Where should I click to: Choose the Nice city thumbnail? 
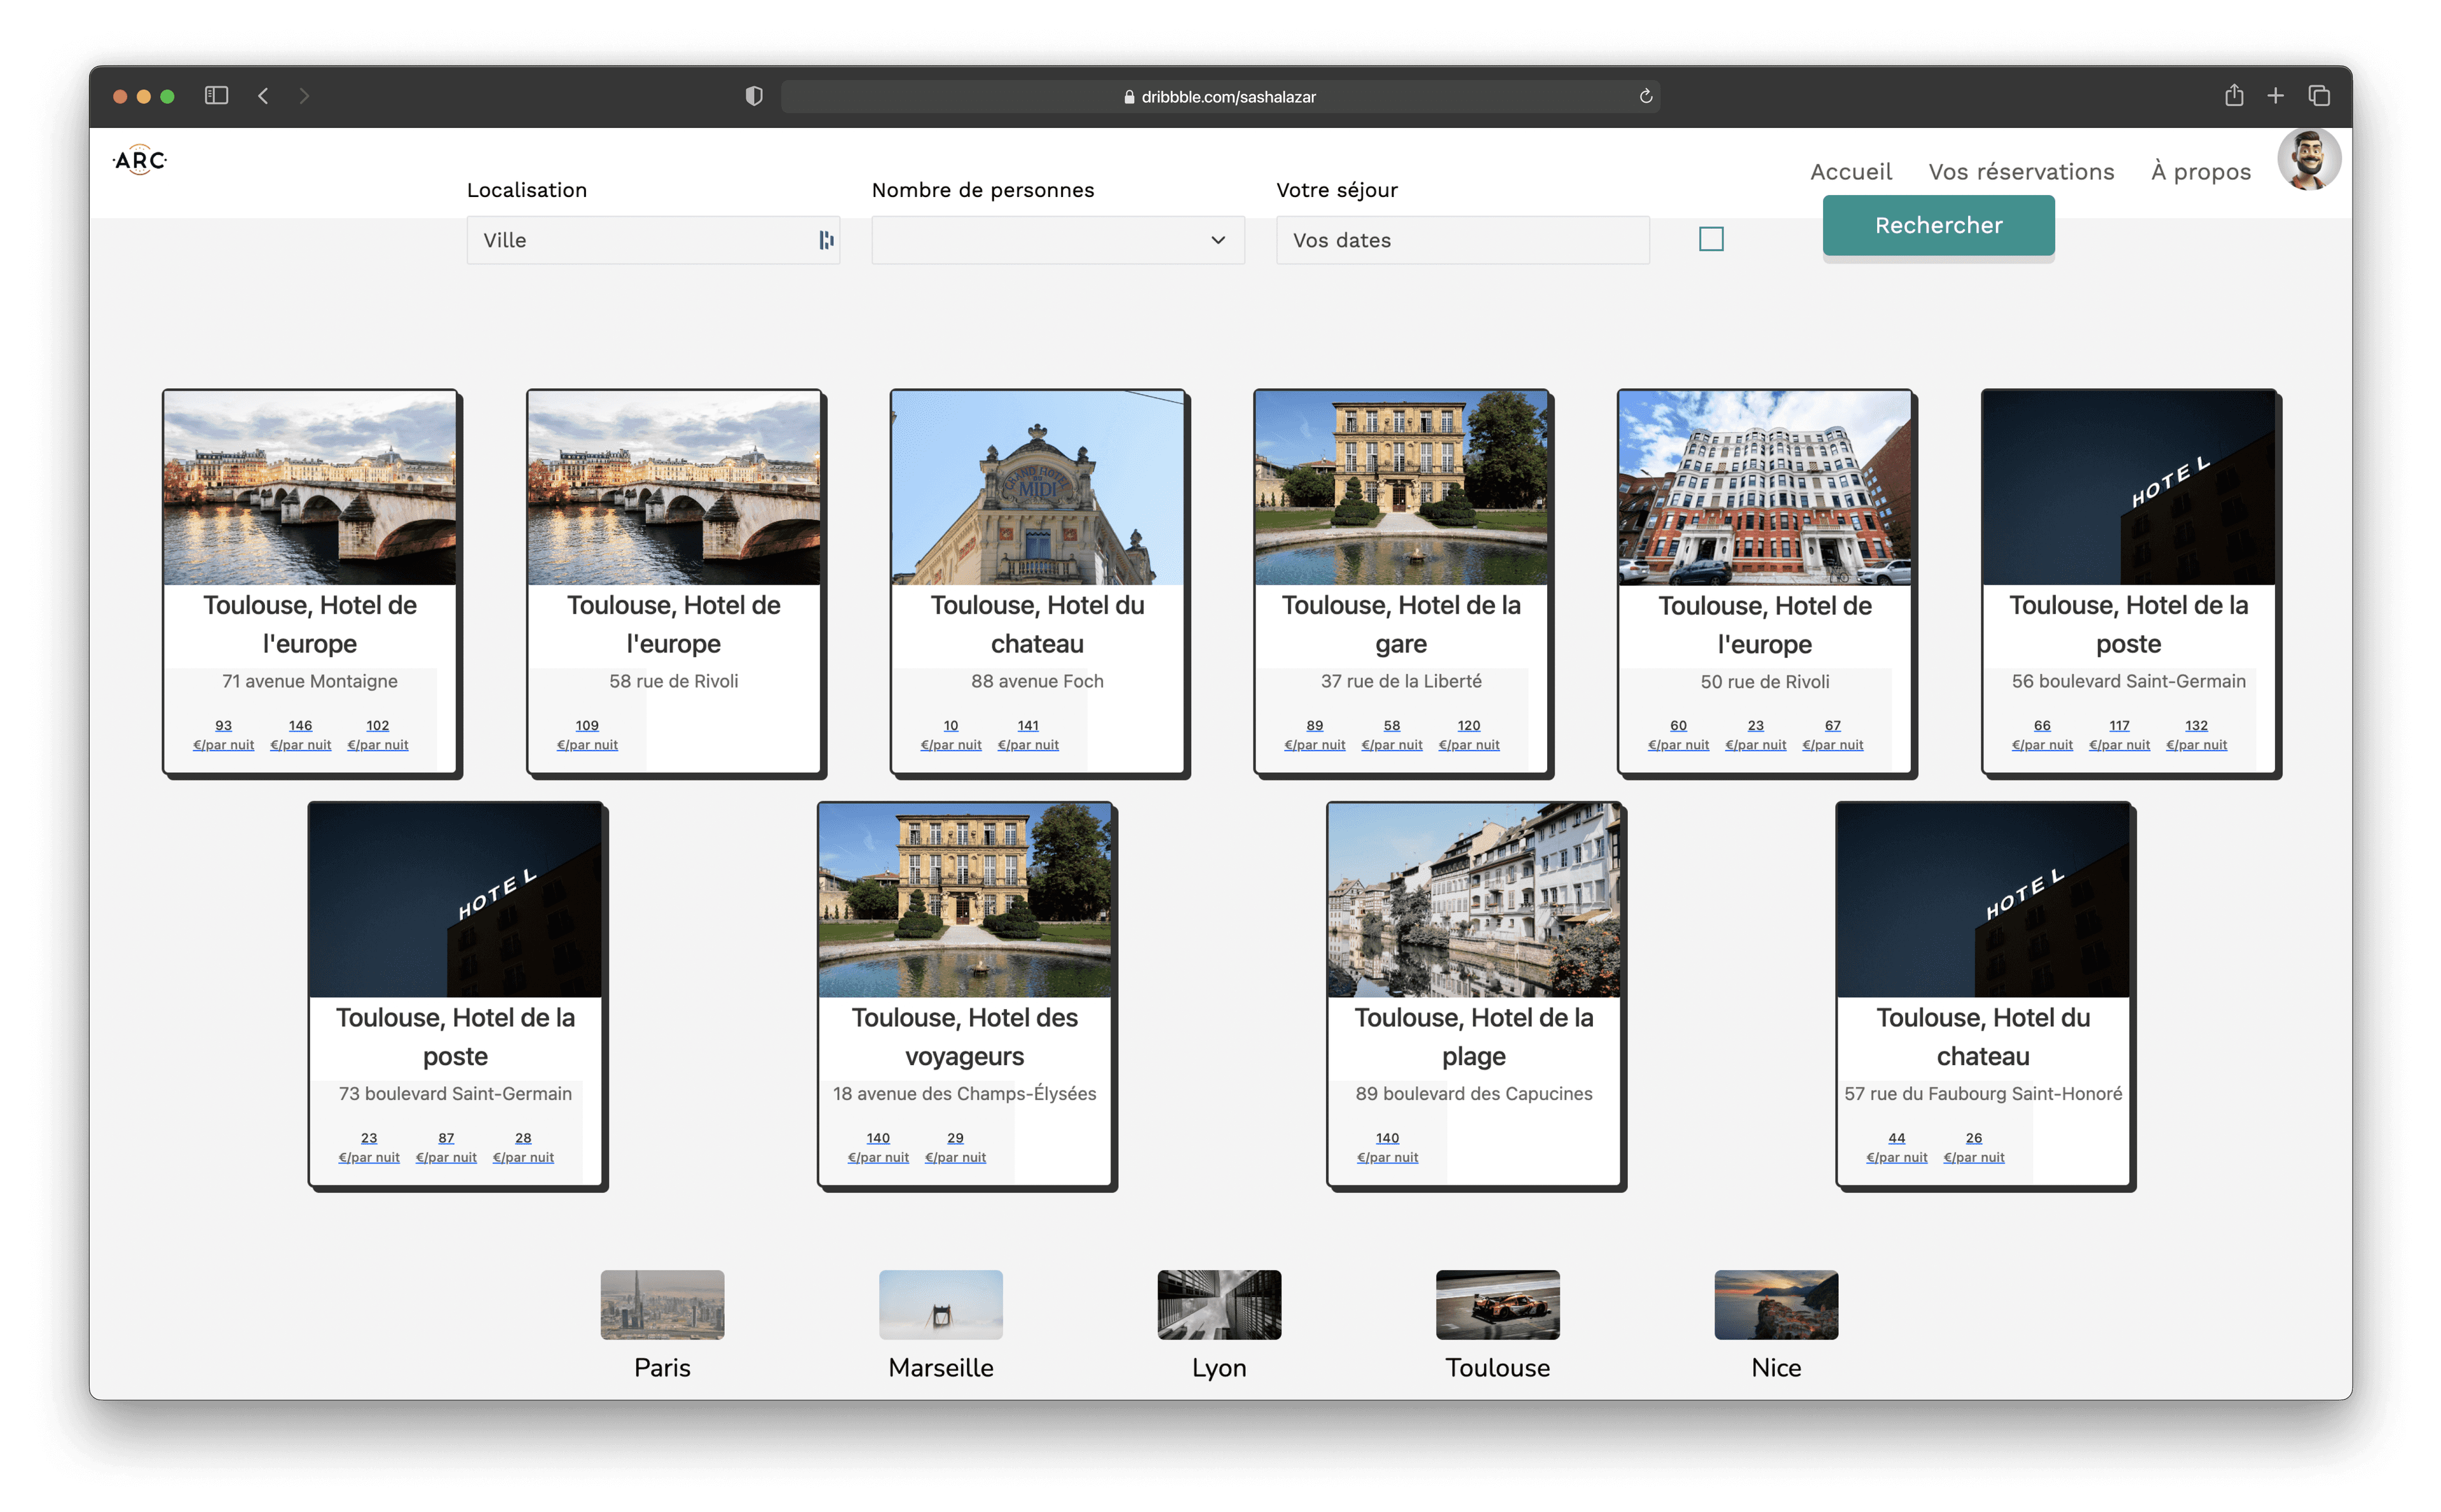coord(1775,1305)
